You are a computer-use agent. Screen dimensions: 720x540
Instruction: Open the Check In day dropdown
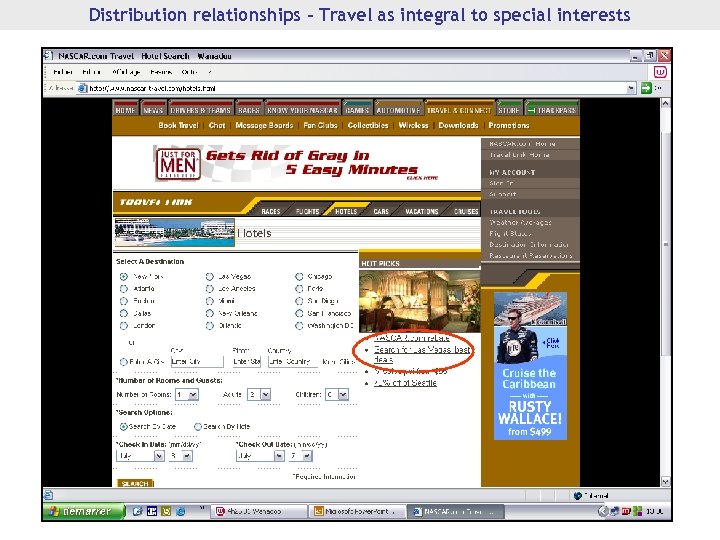187,456
